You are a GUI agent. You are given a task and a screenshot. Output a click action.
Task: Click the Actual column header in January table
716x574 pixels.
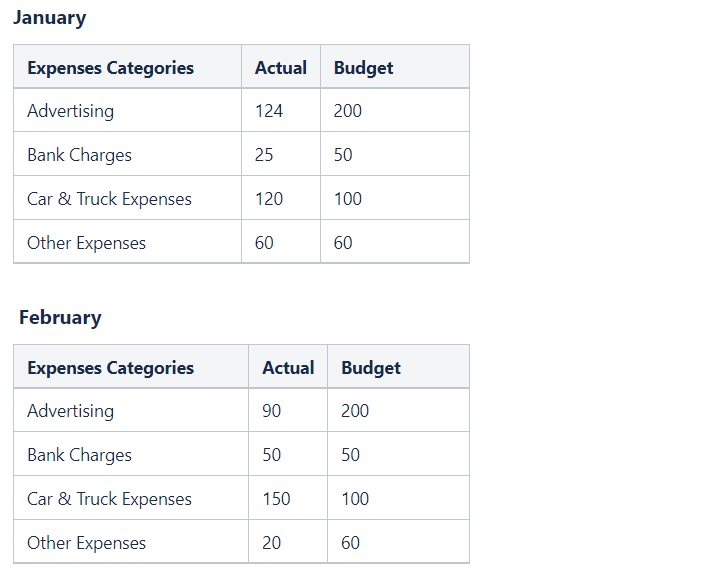pyautogui.click(x=280, y=68)
